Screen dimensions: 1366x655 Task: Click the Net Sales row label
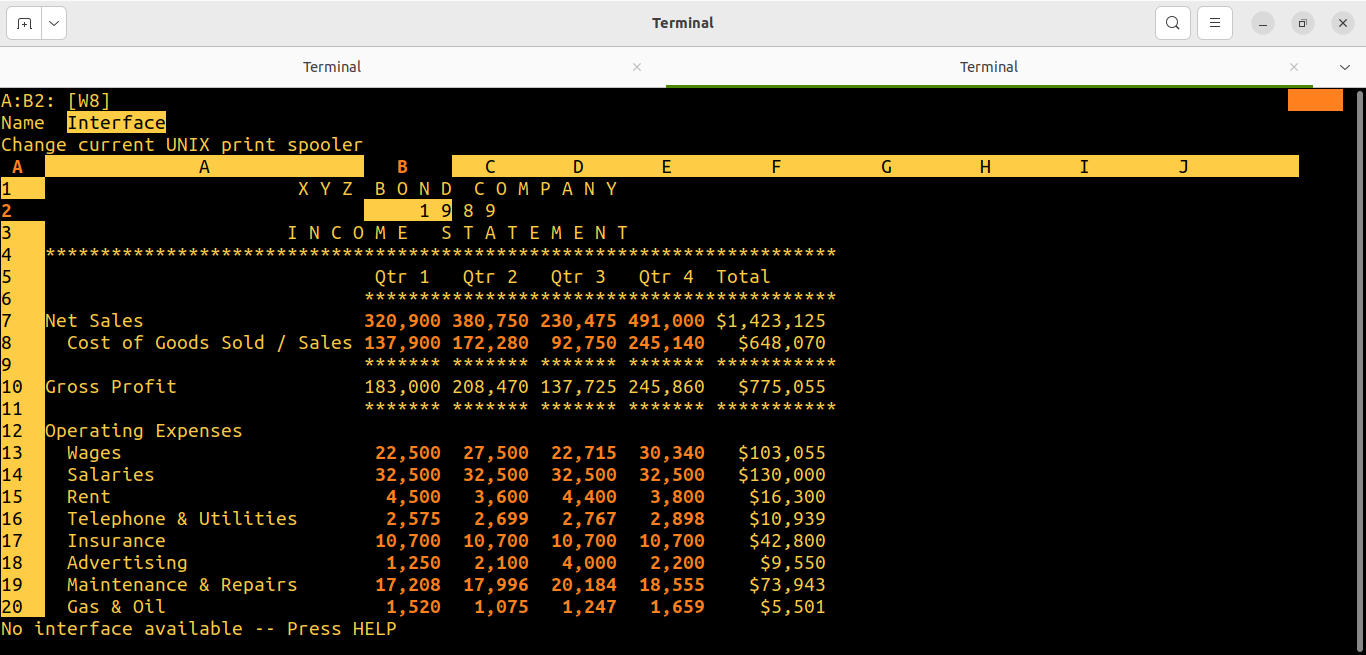click(x=94, y=321)
